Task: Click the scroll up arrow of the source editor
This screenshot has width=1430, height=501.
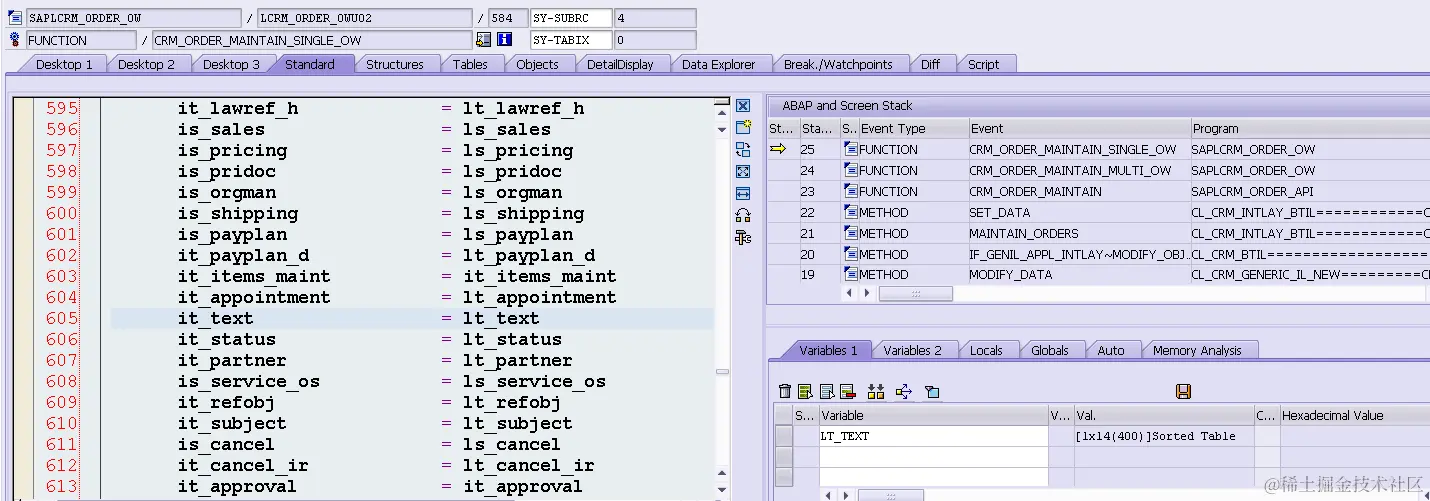Action: coord(722,115)
